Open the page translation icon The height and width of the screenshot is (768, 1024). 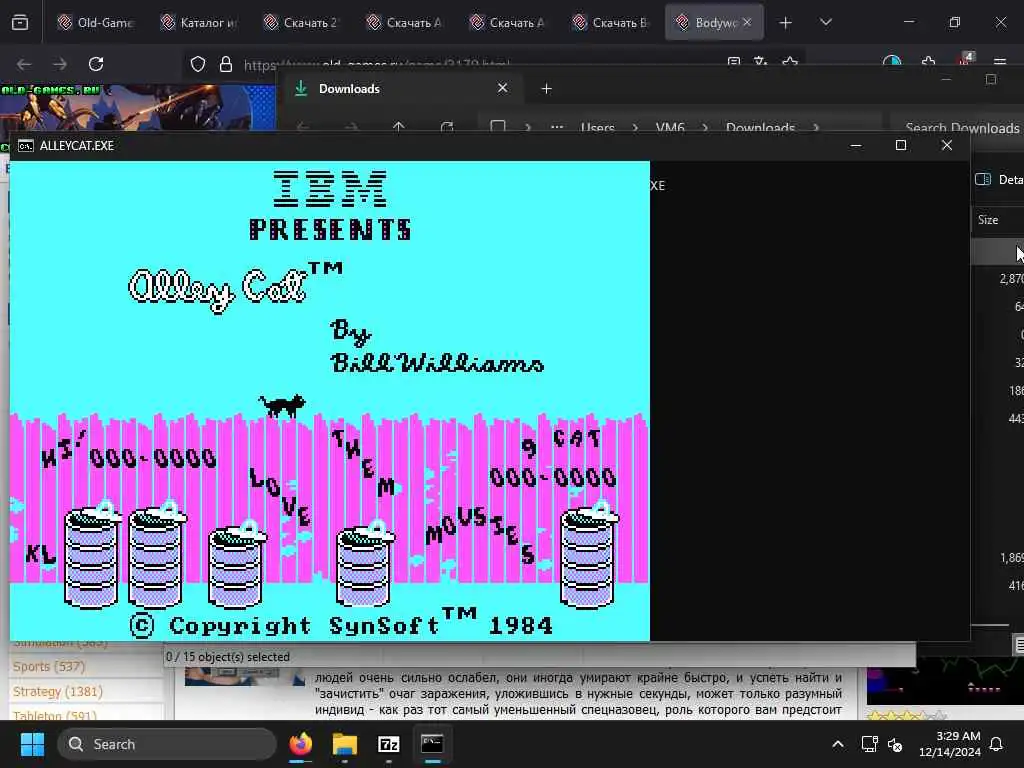coord(761,62)
